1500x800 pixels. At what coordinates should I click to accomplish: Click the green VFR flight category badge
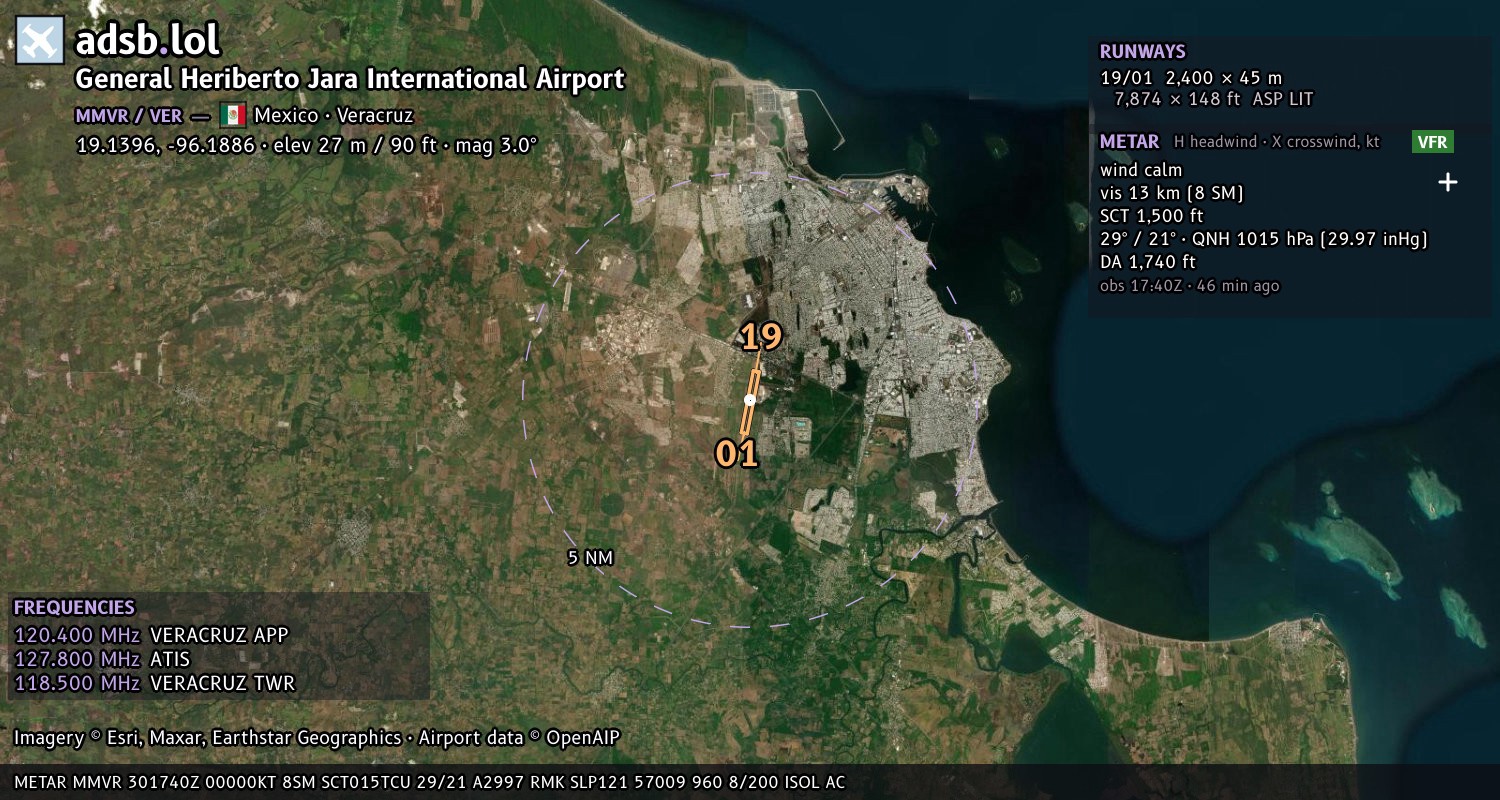(x=1432, y=142)
